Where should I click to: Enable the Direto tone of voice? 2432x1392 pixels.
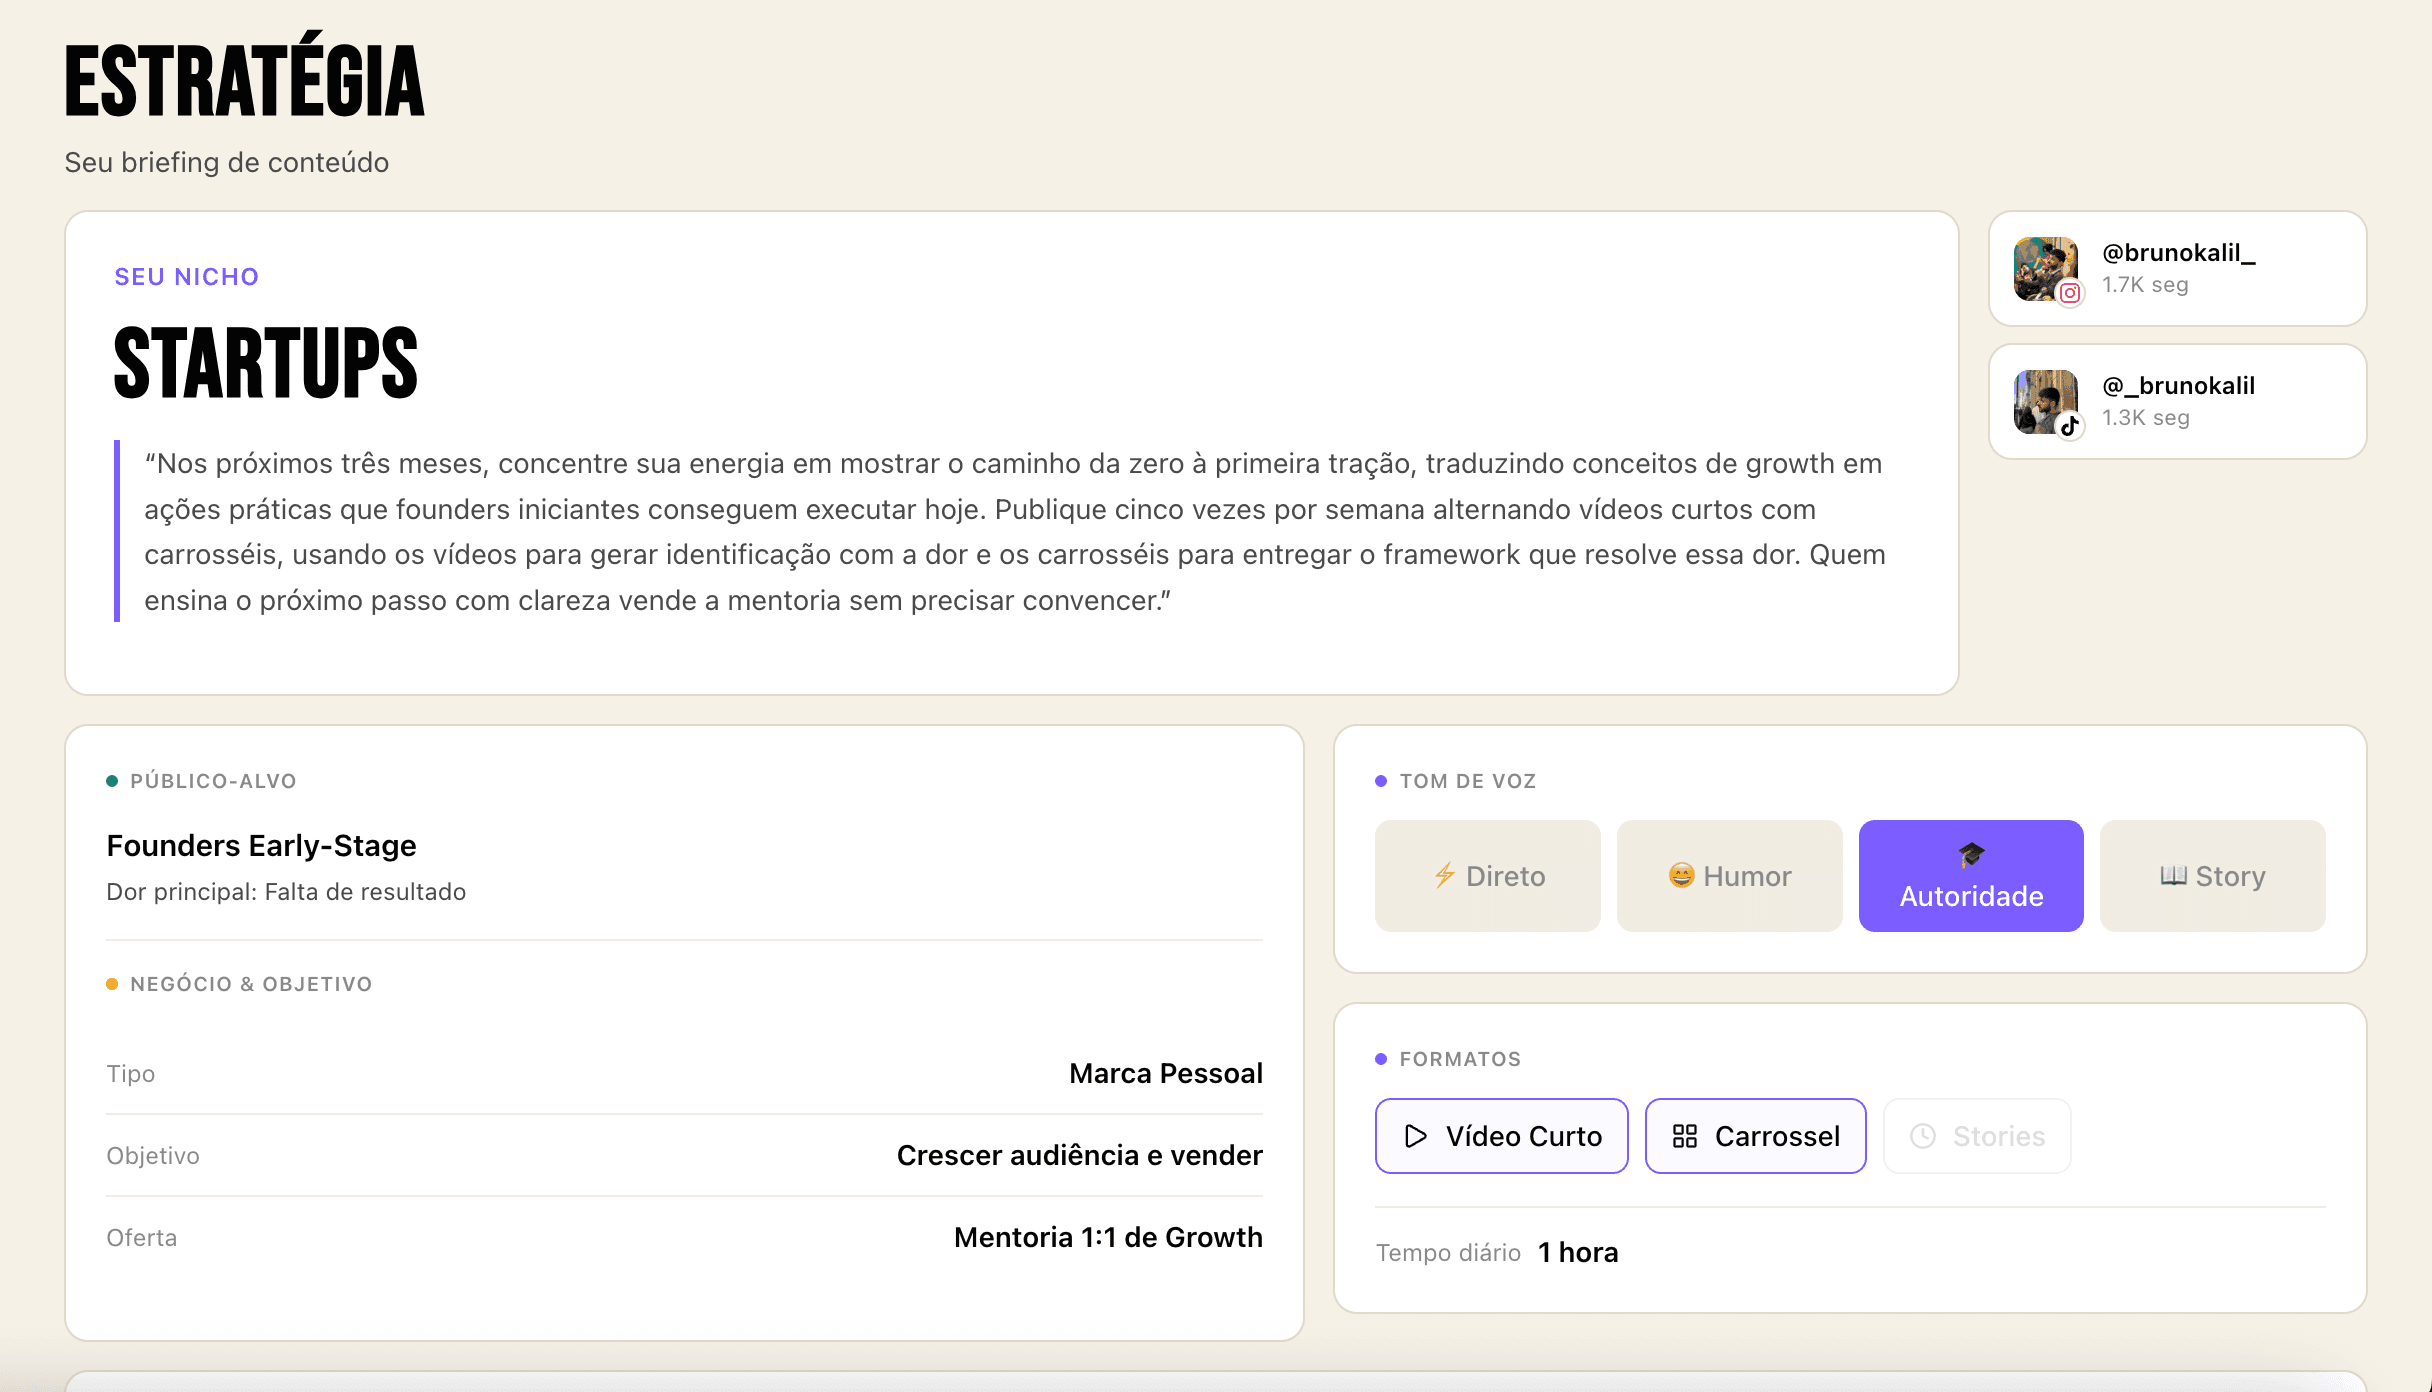(x=1487, y=876)
